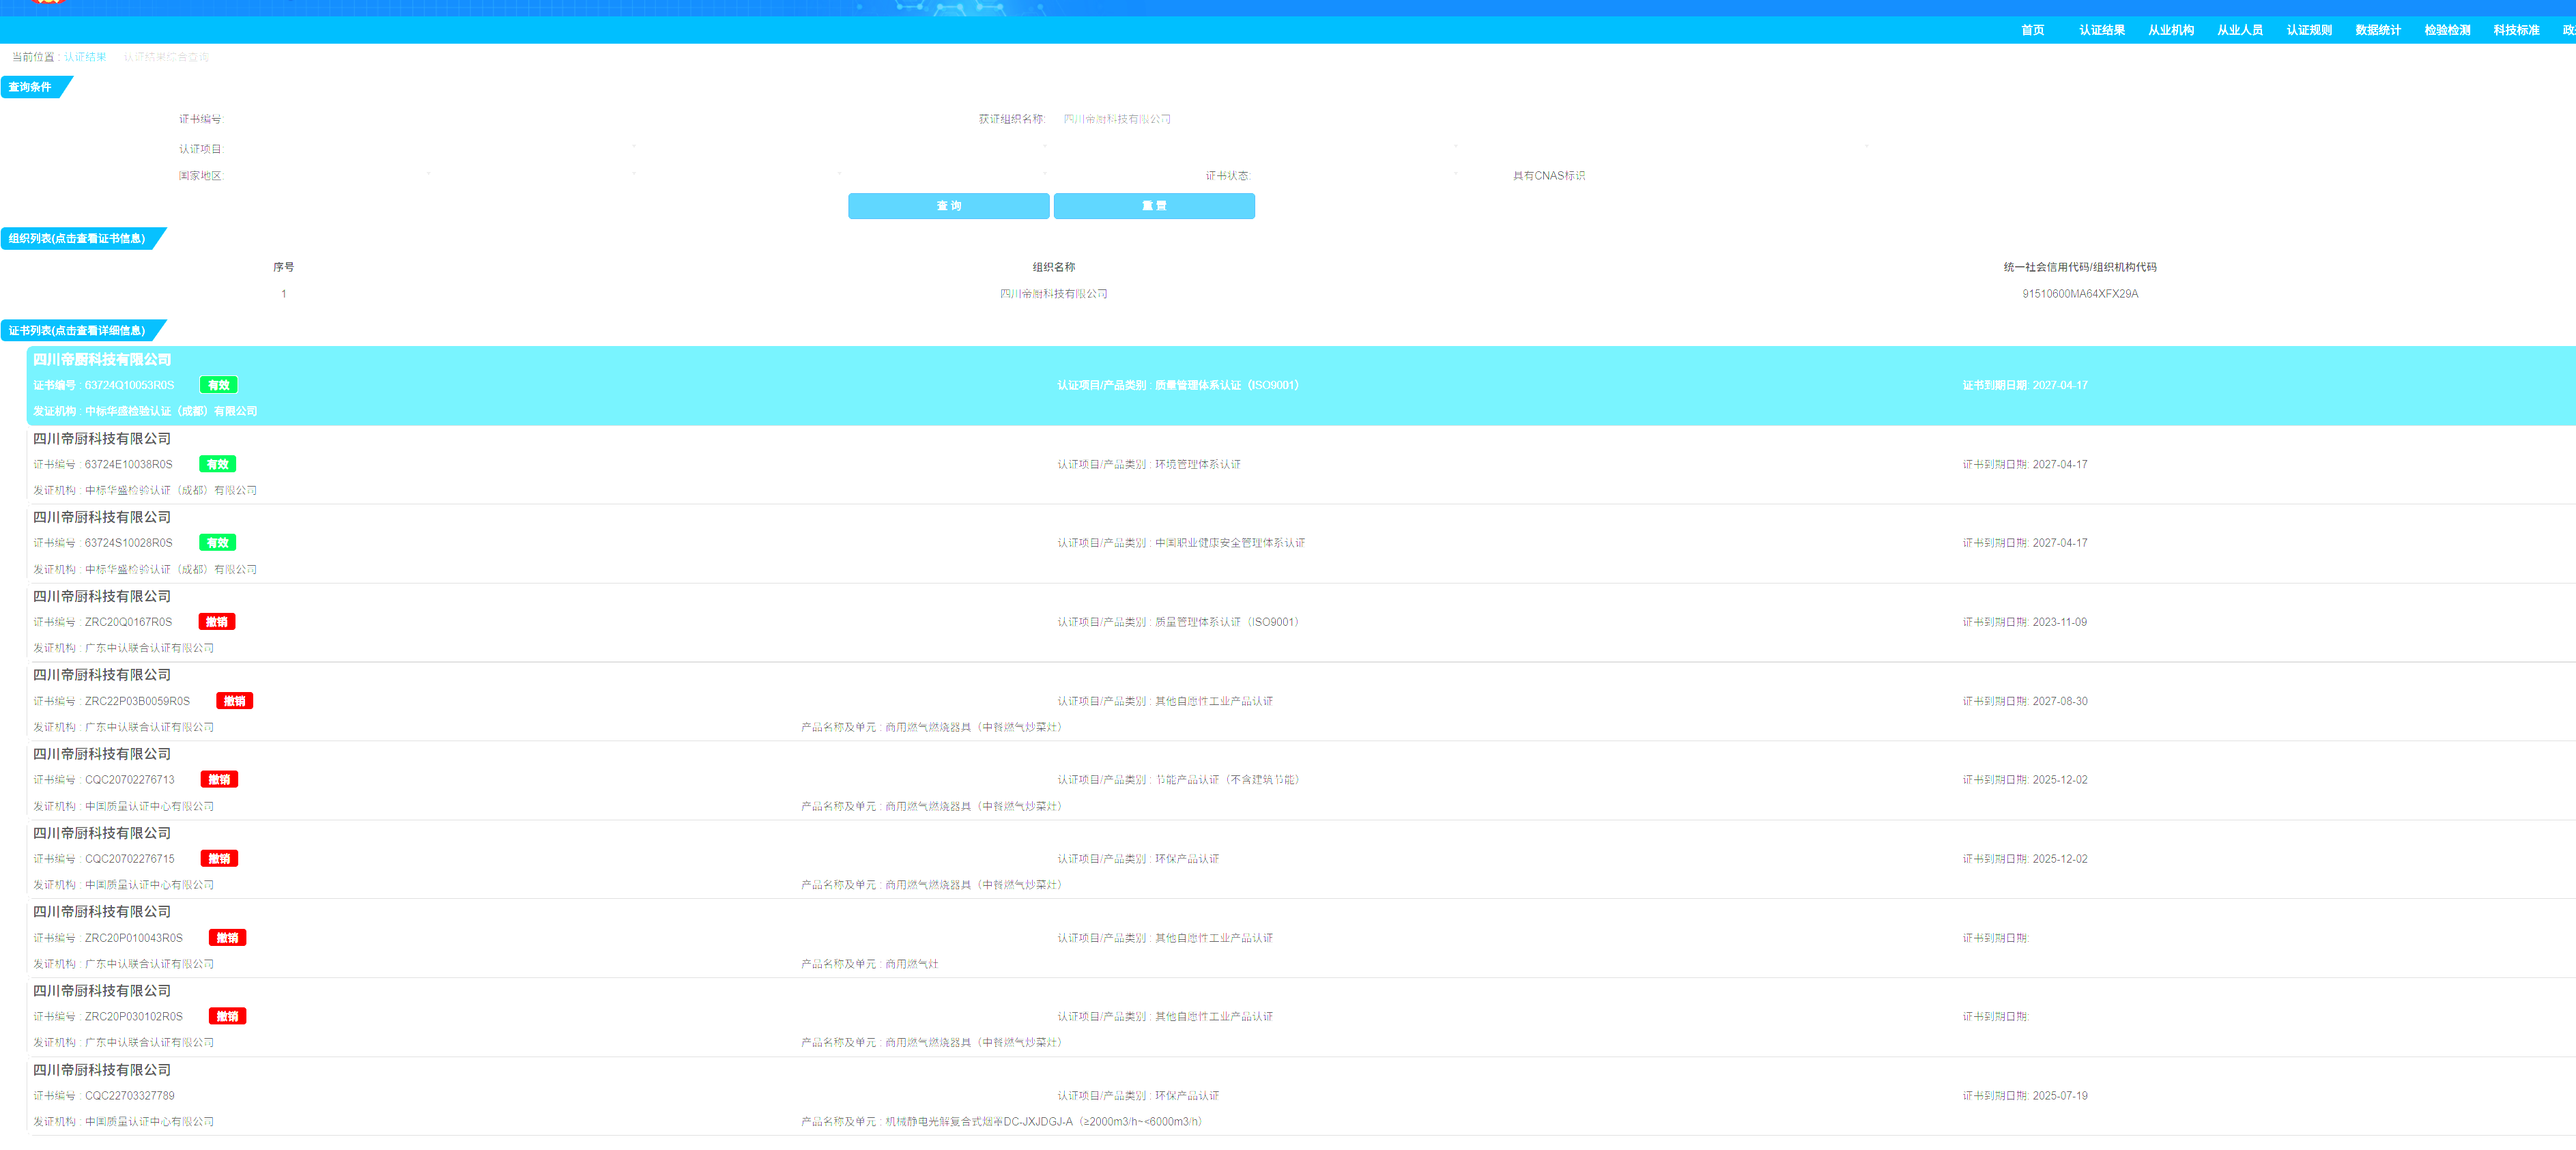Click the 获证组织名称 input field
Viewport: 2576px width, 1150px height.
click(x=1117, y=119)
